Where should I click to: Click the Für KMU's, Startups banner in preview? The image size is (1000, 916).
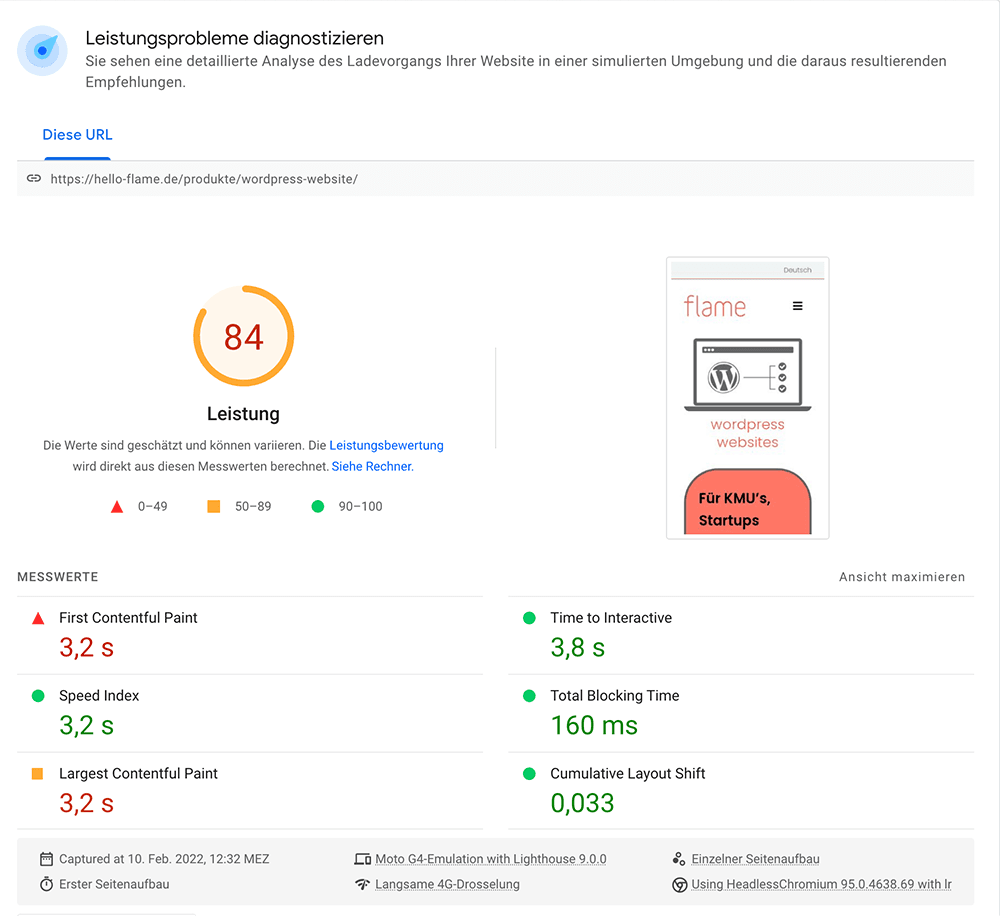tap(747, 502)
